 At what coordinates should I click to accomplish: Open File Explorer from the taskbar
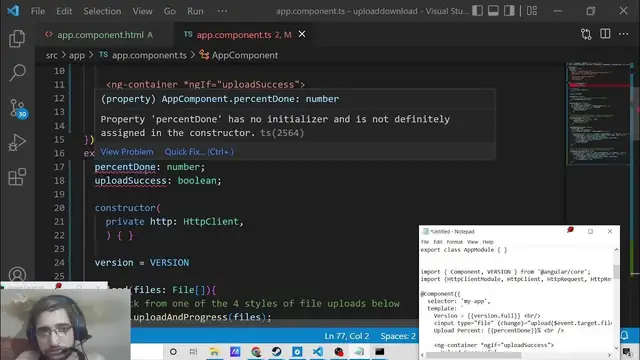[214, 351]
